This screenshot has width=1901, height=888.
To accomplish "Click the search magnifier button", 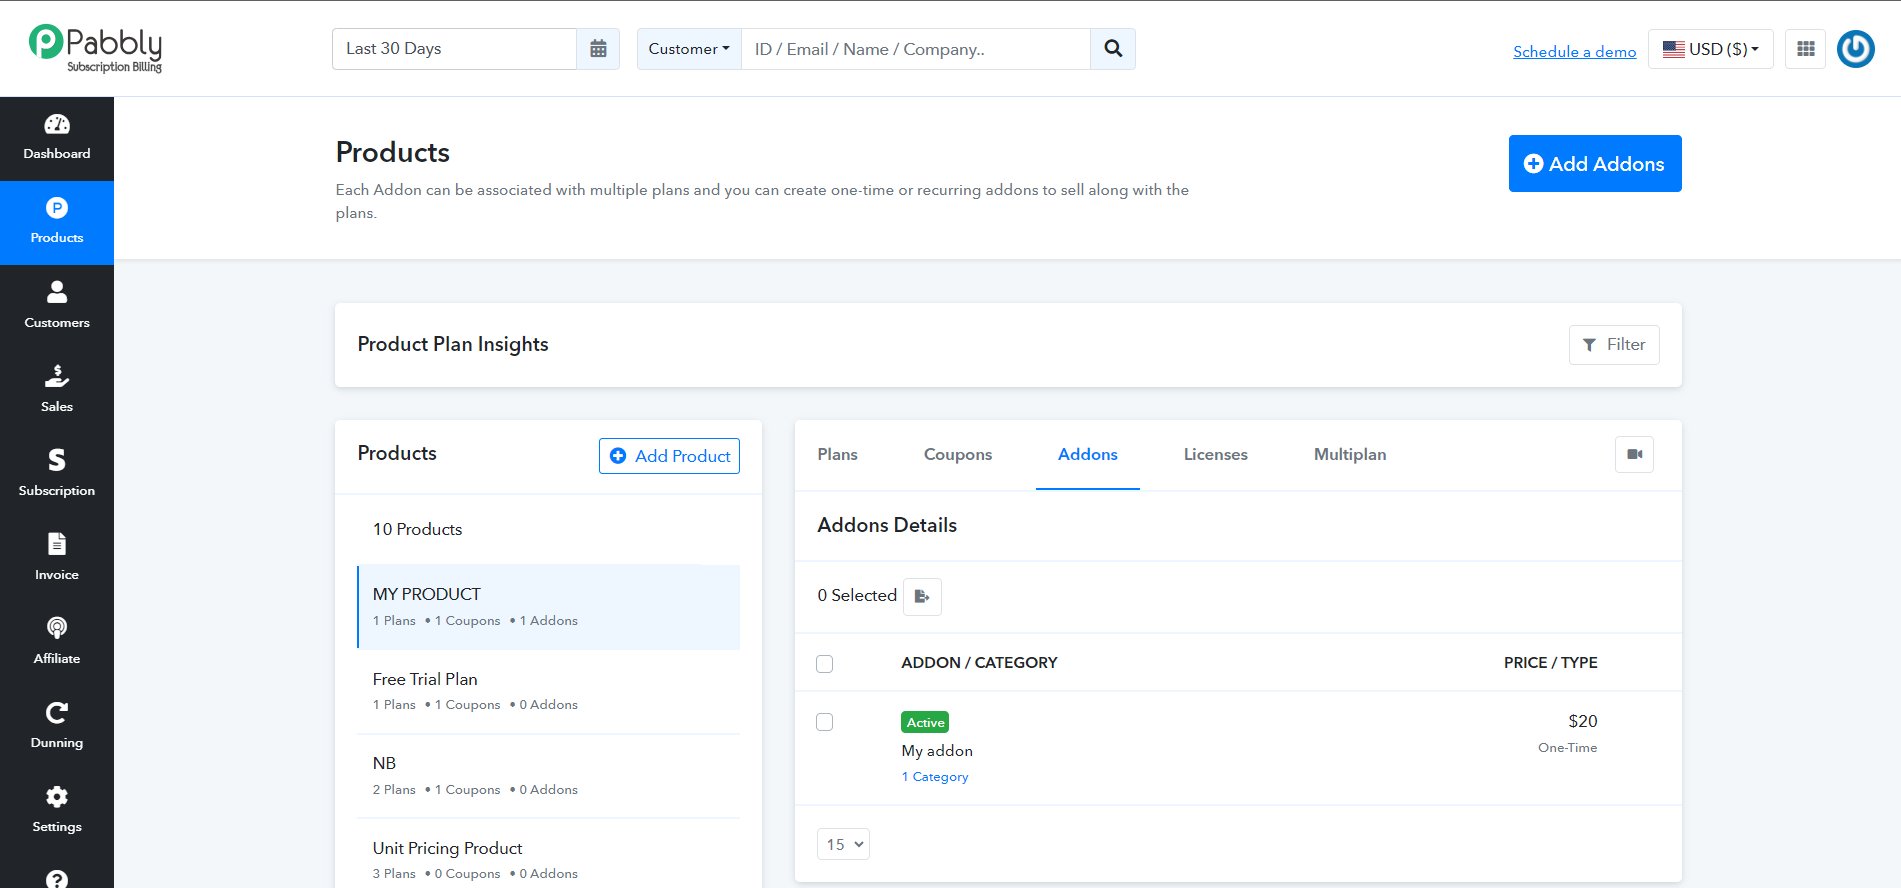I will [x=1113, y=49].
